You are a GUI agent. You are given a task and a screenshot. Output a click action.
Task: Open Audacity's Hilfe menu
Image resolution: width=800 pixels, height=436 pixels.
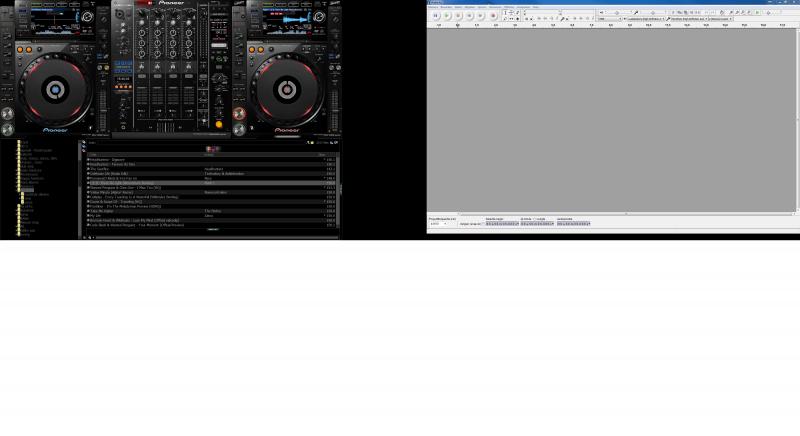coord(535,7)
